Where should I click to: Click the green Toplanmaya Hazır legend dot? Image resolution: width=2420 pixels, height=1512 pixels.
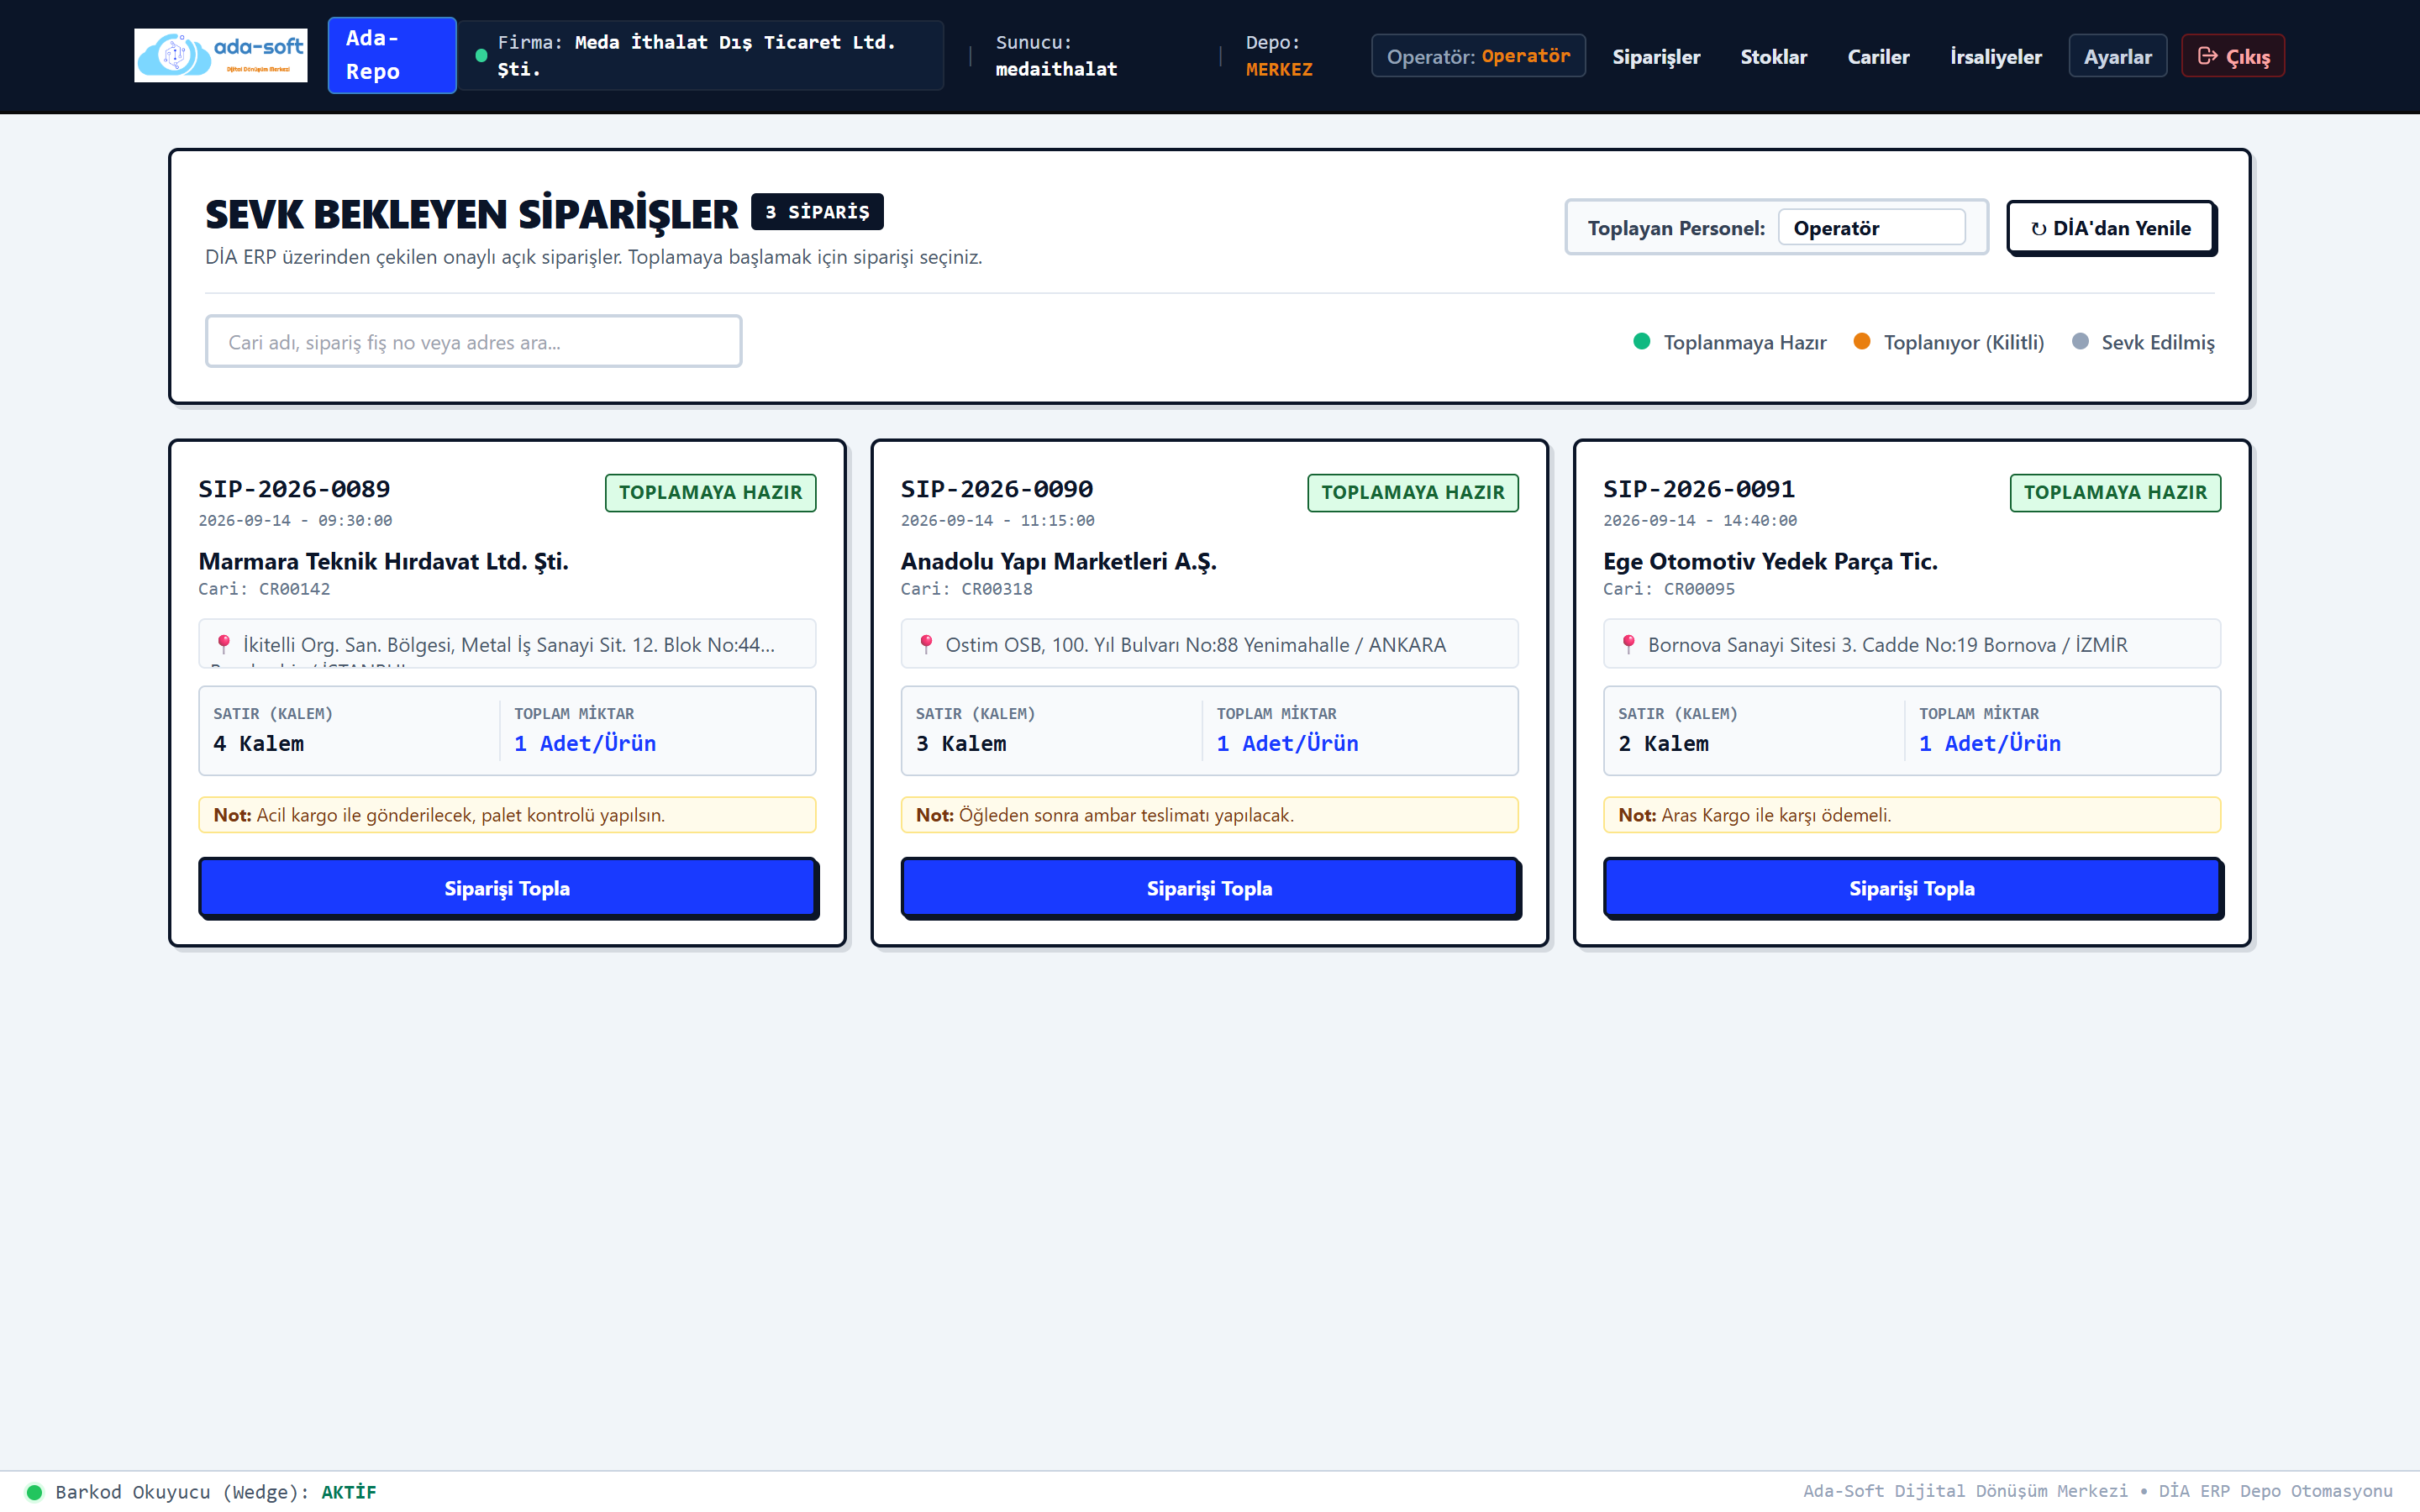tap(1641, 341)
